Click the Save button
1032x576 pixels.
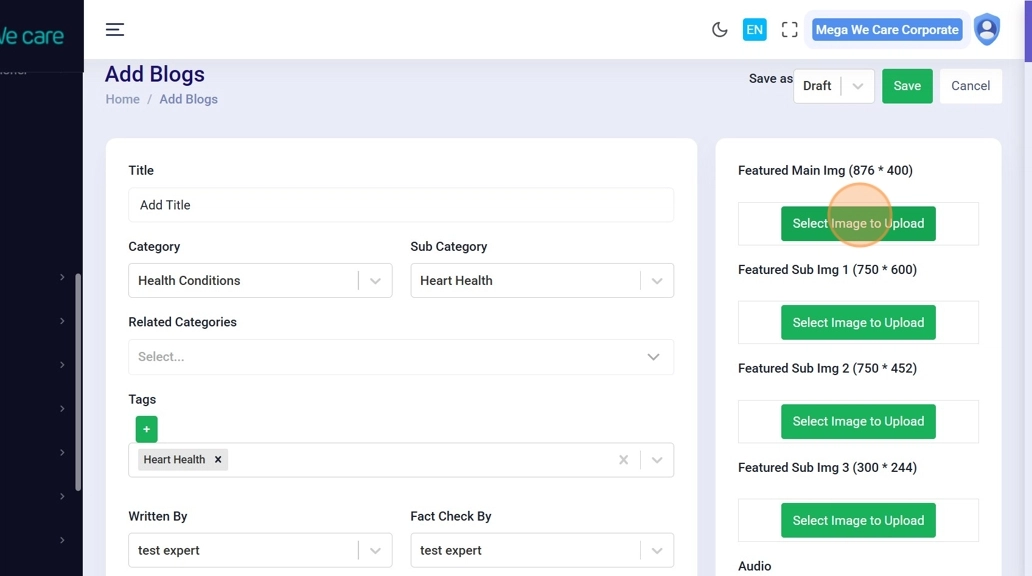pyautogui.click(x=907, y=86)
